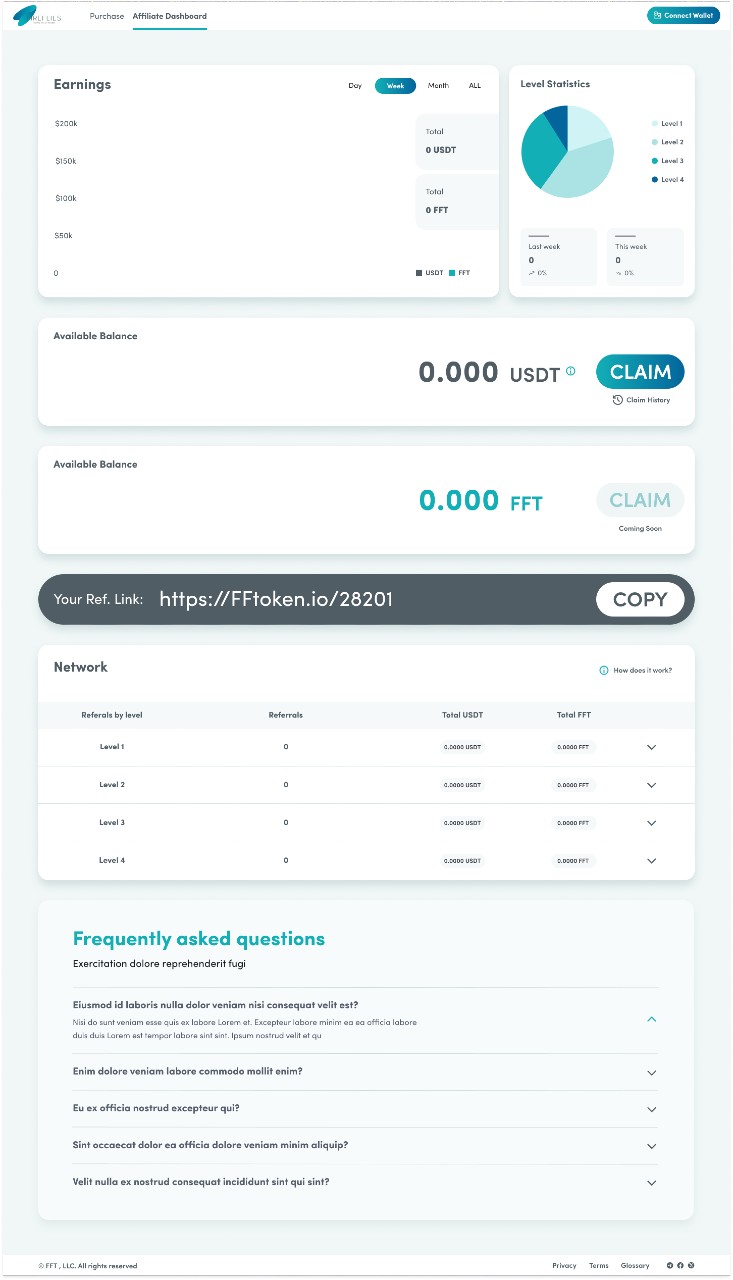The image size is (733, 1280).
Task: Open the Facebook icon in footer
Action: point(680,1265)
